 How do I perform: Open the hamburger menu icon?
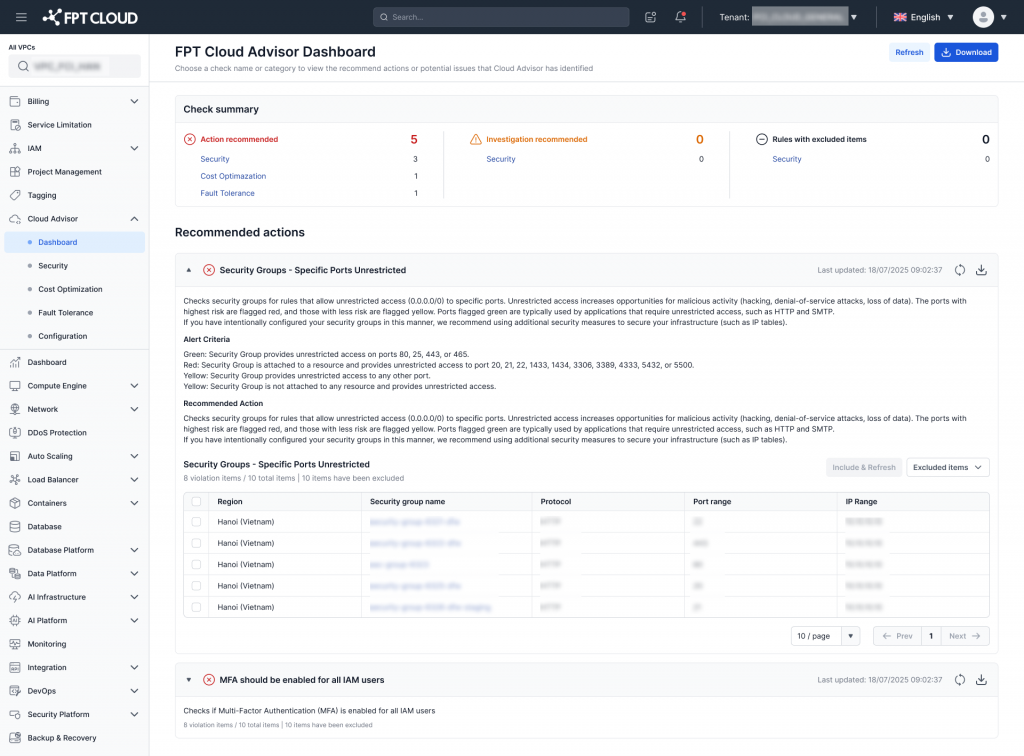(21, 17)
